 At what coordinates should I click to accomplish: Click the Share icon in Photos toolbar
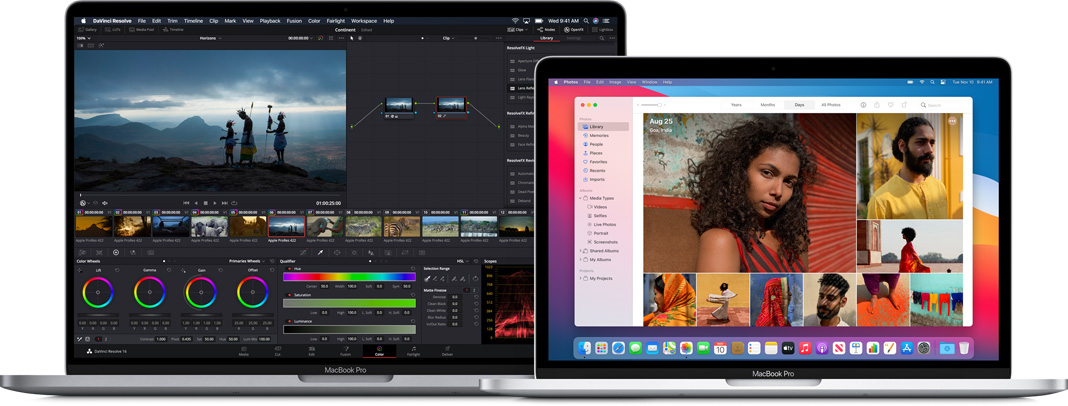pos(876,105)
